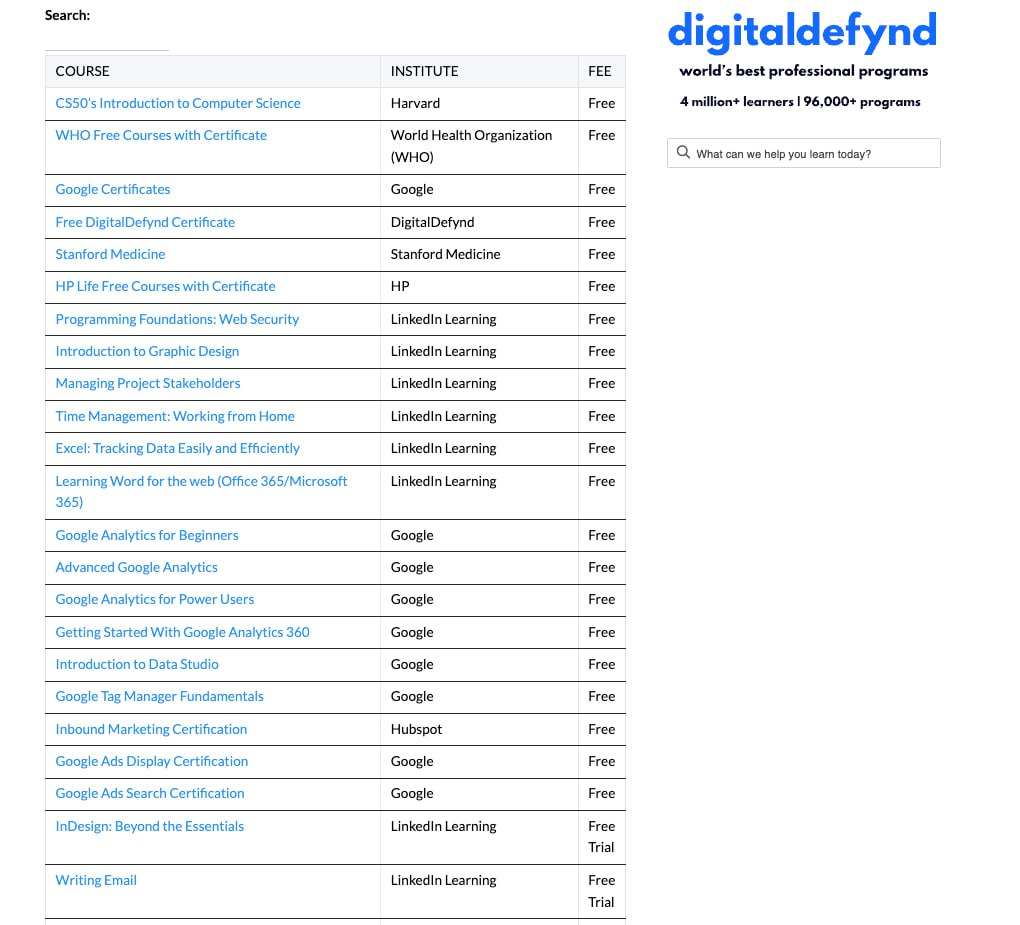The height and width of the screenshot is (925, 1020).
Task: Click the magnifier icon in search box
Action: pos(683,153)
